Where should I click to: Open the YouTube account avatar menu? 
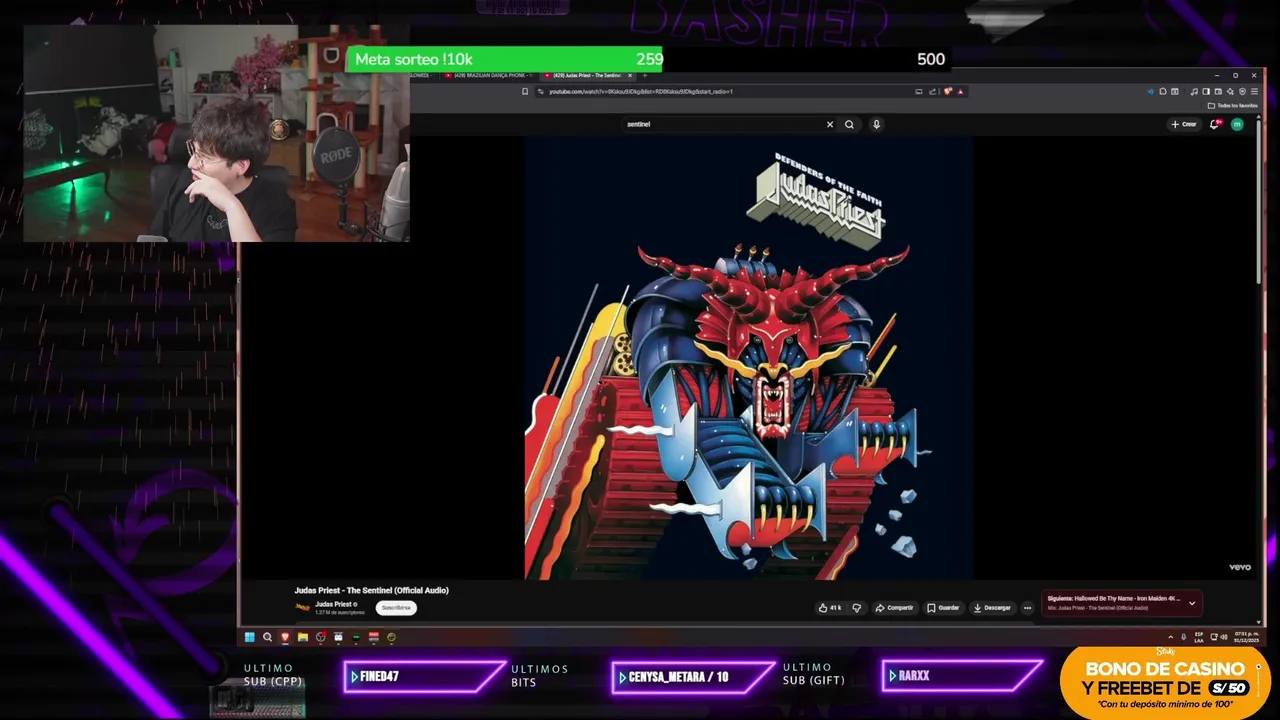pyautogui.click(x=1237, y=124)
